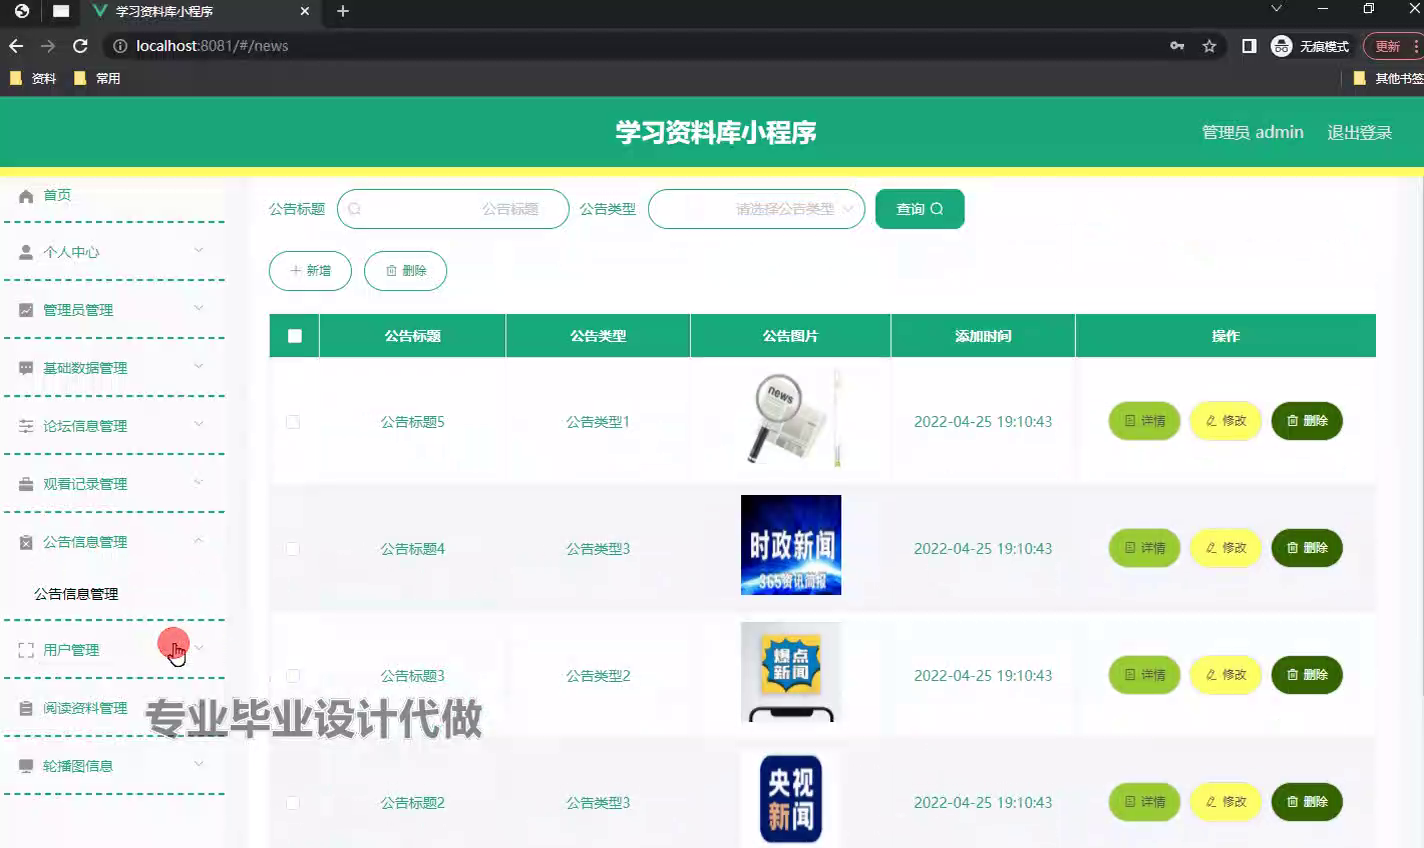Screen dimensions: 1424x848
Task: Tick the select-all checkbox in table header
Action: pyautogui.click(x=295, y=336)
